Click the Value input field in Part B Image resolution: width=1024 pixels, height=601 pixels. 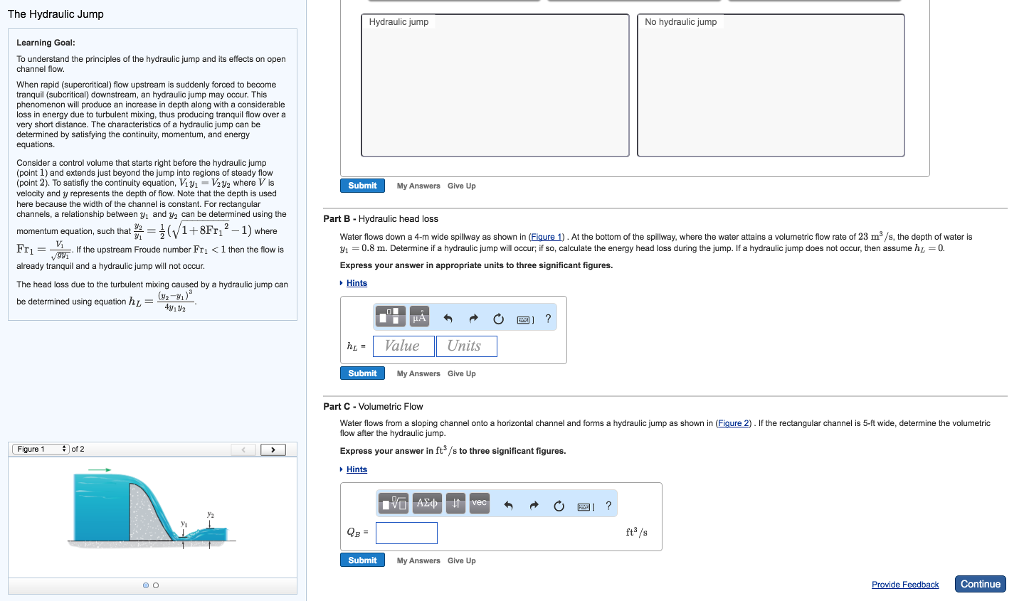pos(405,345)
